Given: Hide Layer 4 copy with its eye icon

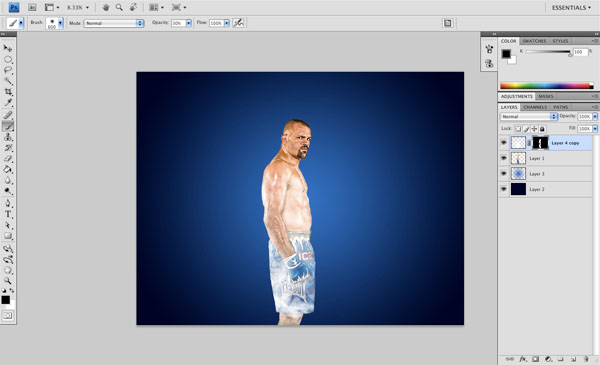Looking at the screenshot, I should click(504, 143).
